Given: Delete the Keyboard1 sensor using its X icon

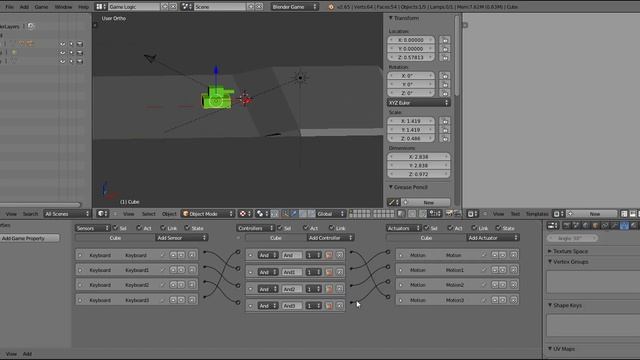Looking at the screenshot, I should (x=192, y=270).
